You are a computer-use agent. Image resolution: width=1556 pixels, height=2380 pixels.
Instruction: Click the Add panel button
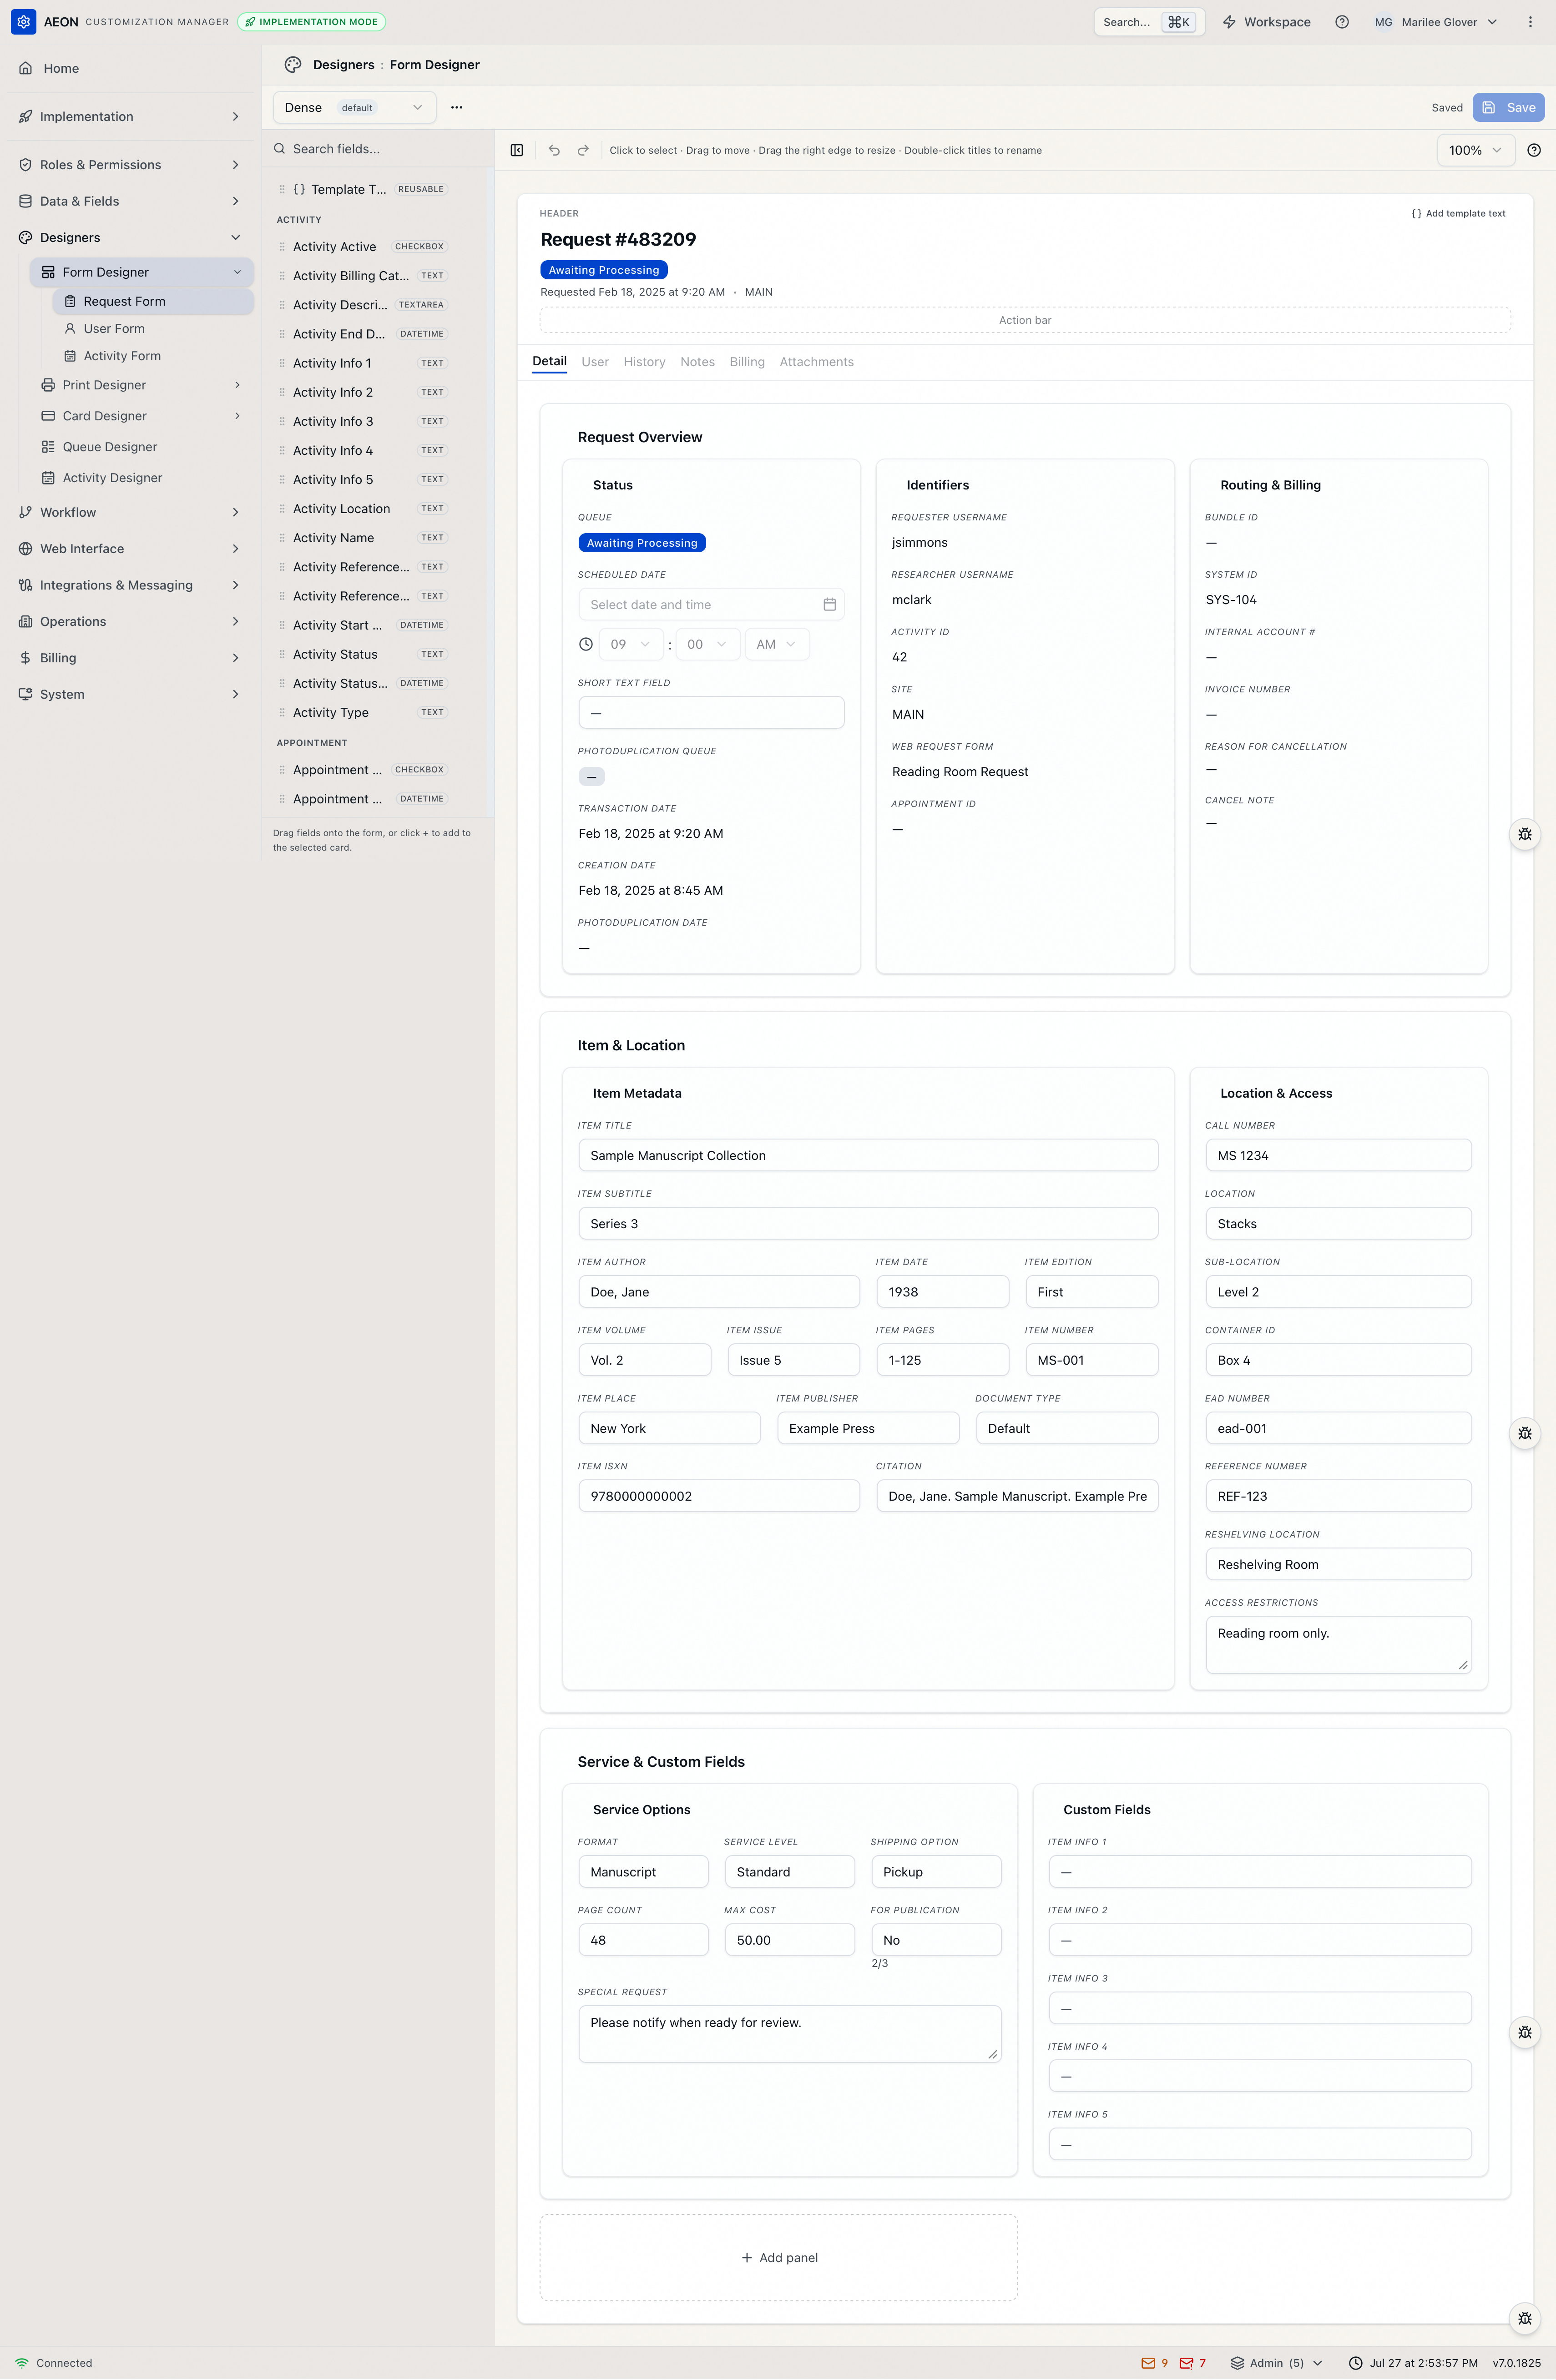[x=779, y=2257]
